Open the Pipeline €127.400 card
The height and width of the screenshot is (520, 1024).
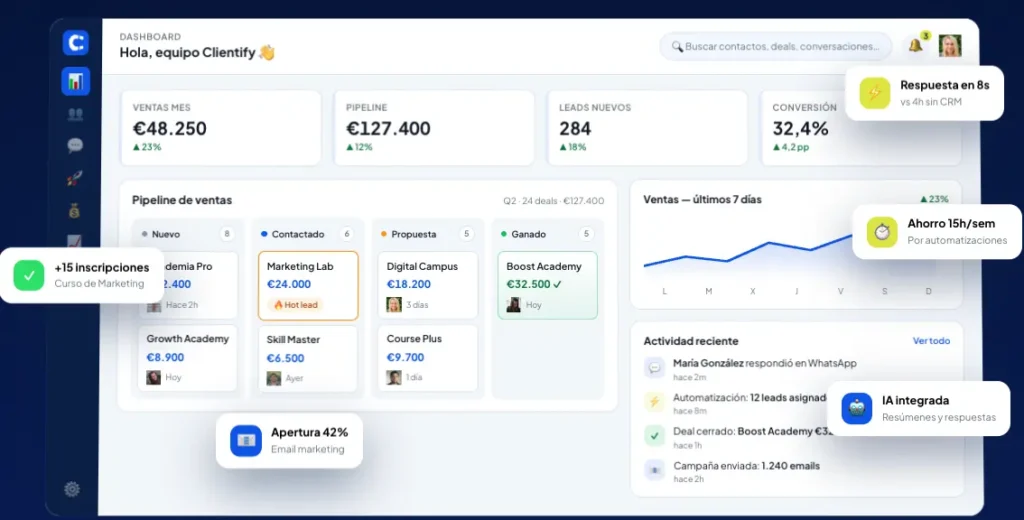point(434,127)
